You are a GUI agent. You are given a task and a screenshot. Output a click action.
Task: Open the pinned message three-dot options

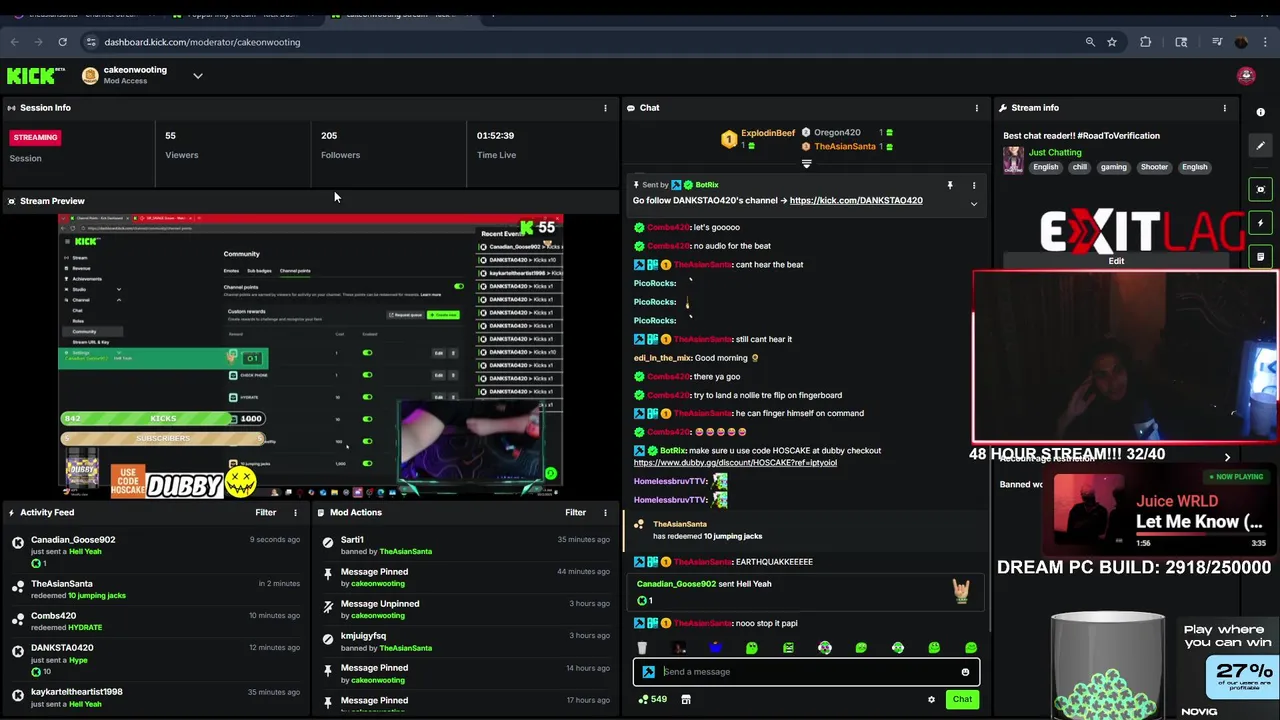974,186
